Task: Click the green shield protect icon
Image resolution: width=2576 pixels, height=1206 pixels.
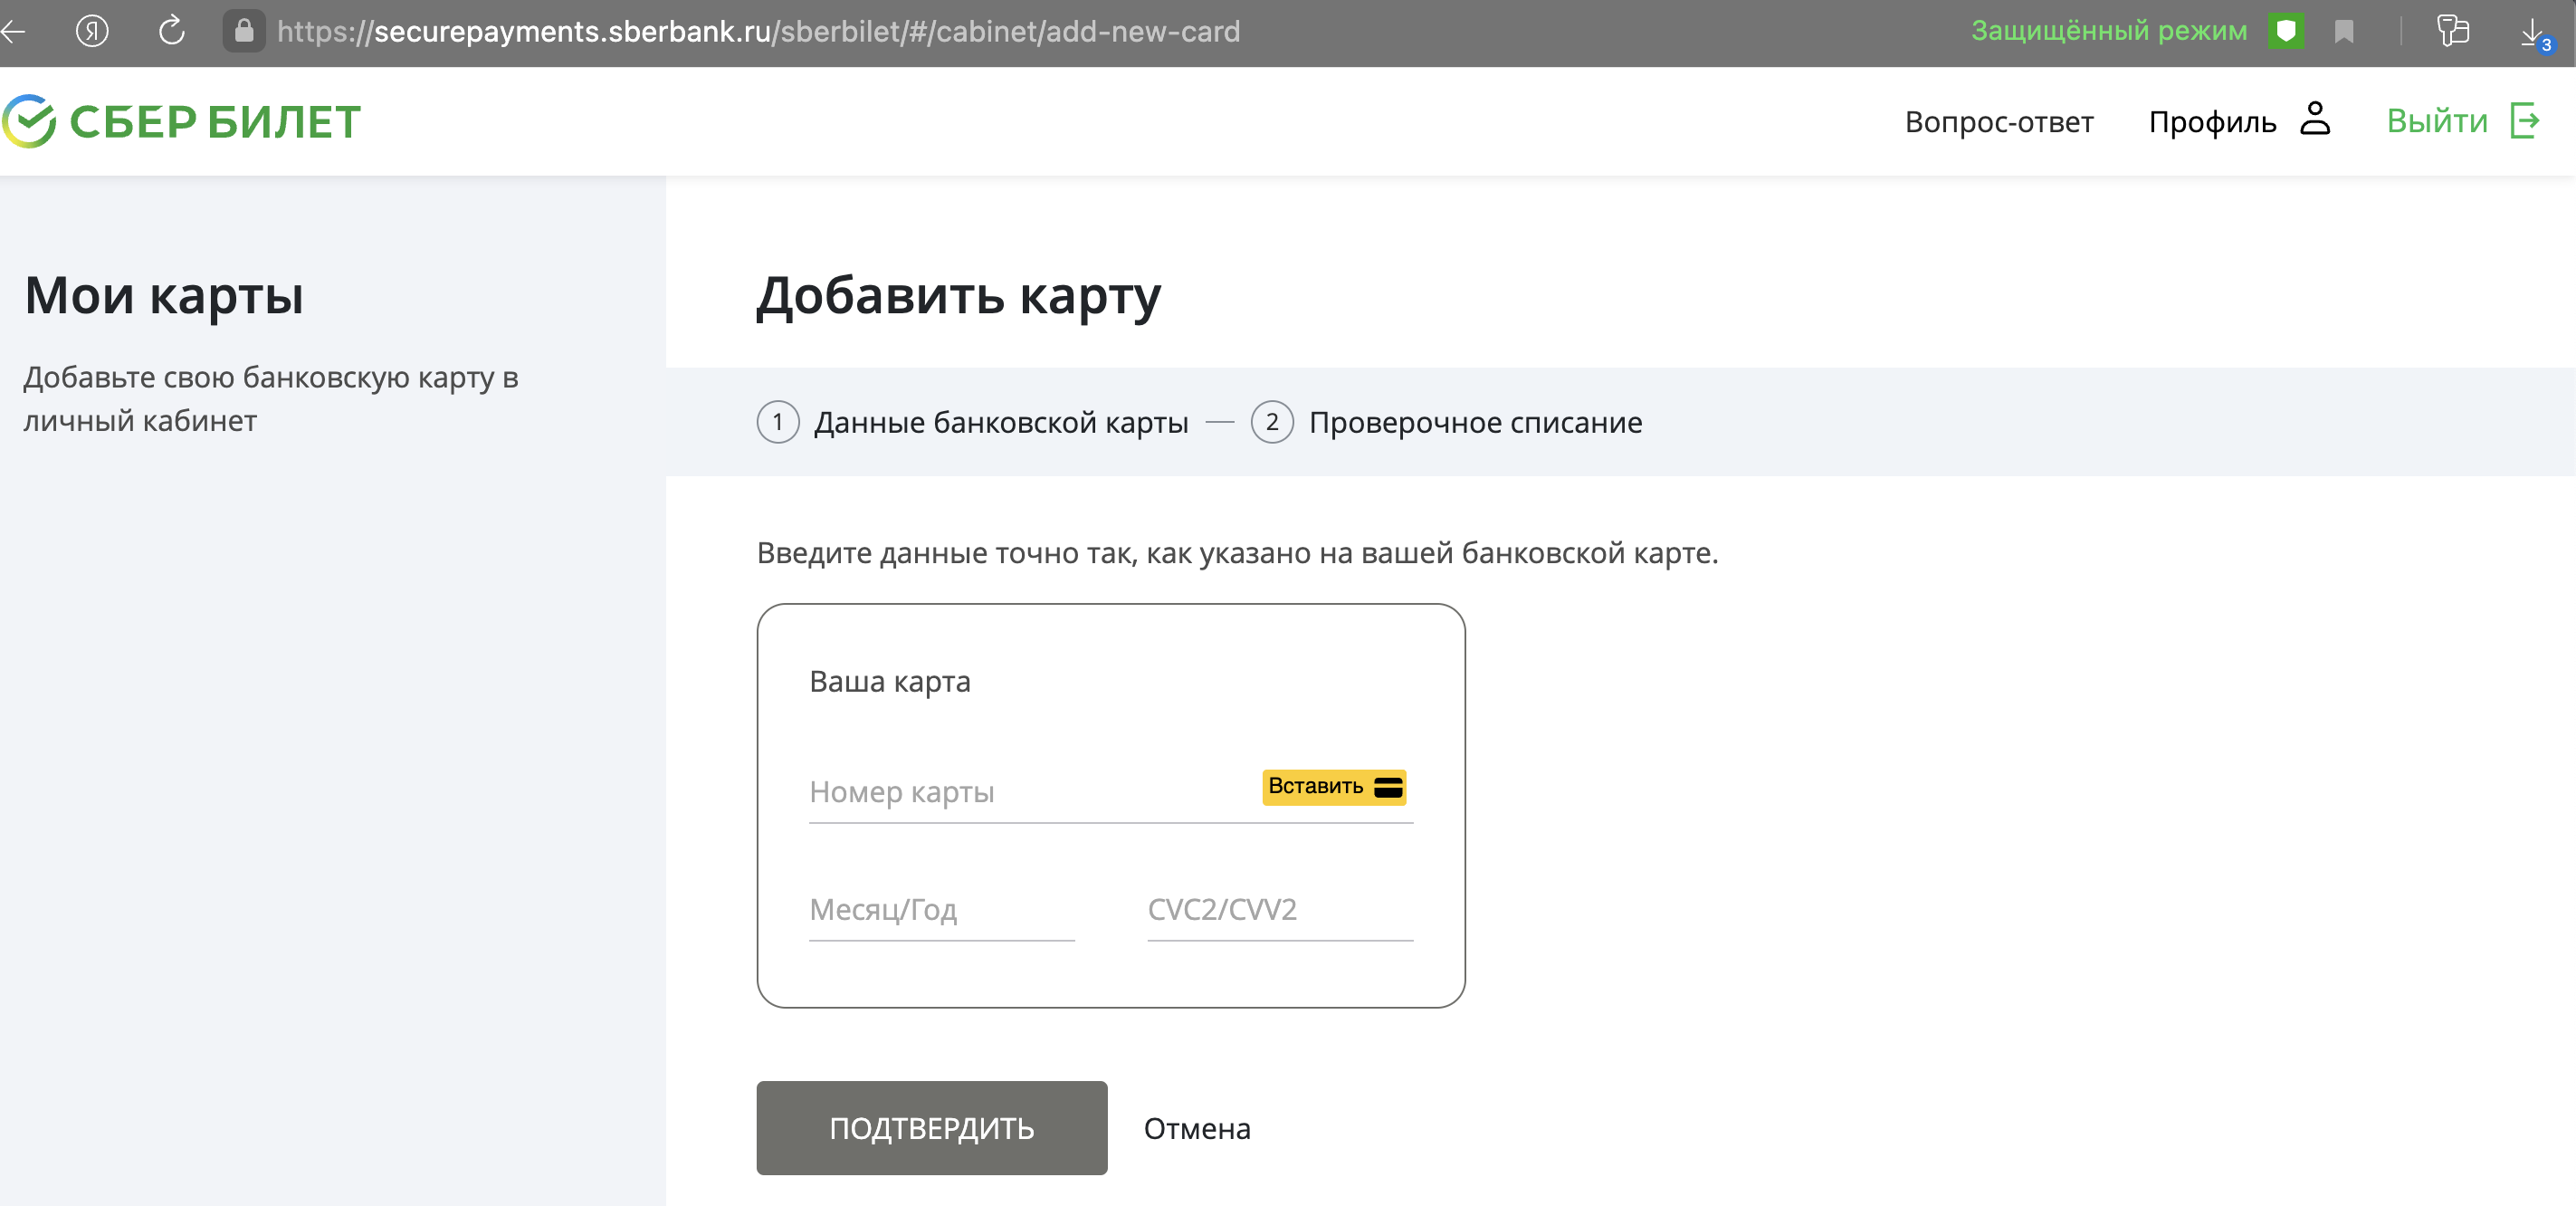Action: [2286, 31]
